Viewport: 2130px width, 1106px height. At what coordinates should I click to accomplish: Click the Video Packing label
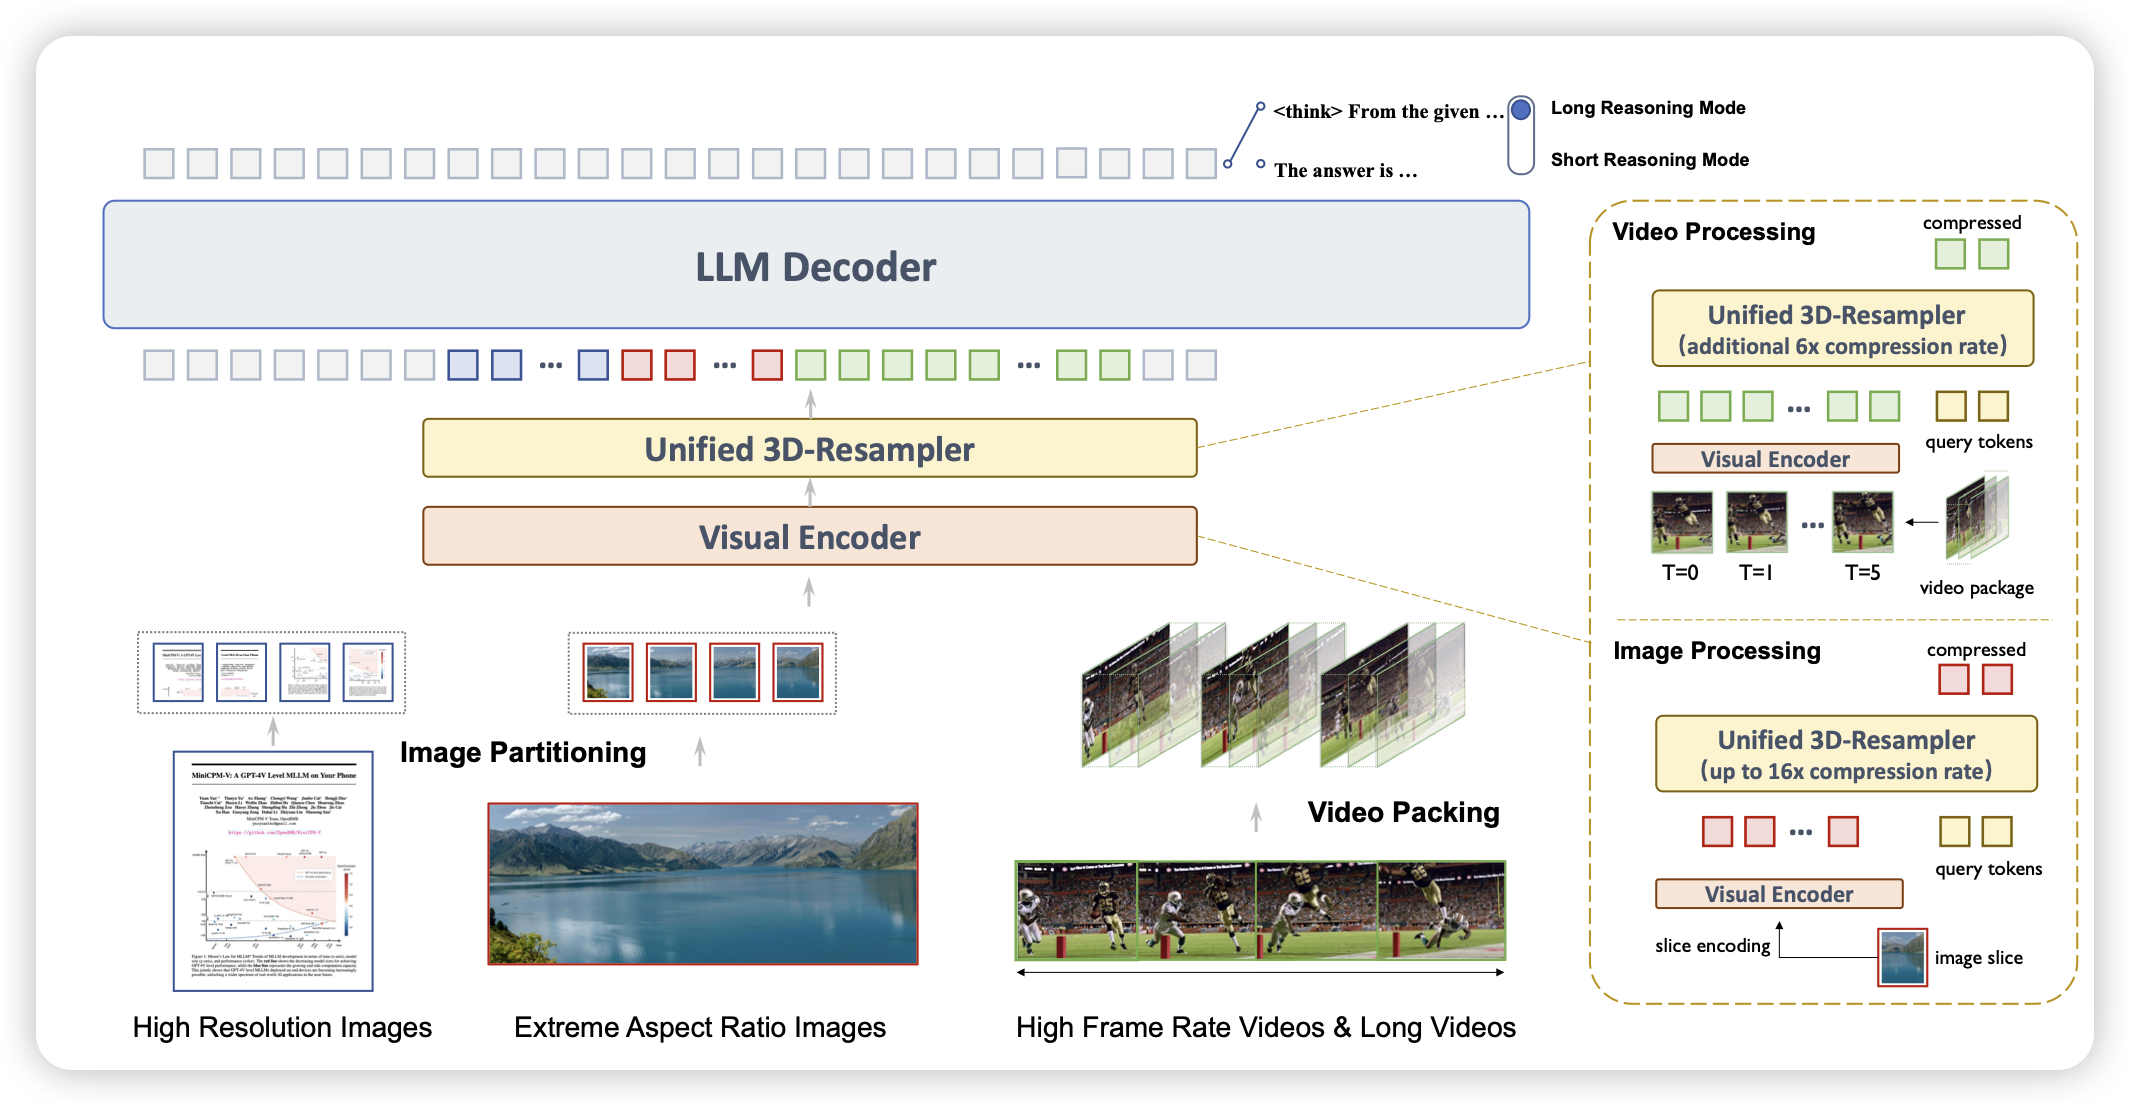pos(1402,812)
